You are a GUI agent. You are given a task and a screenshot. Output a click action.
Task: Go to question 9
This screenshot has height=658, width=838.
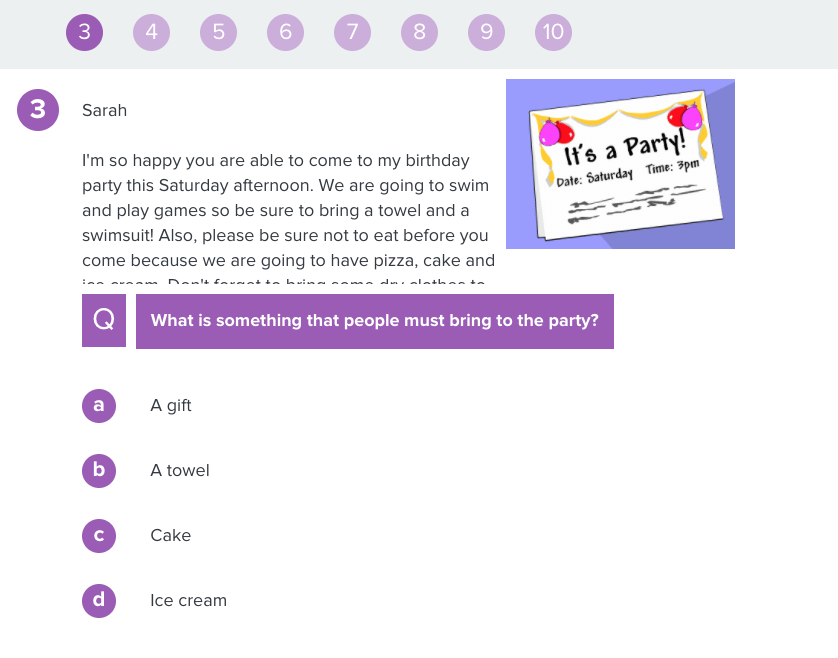[486, 32]
